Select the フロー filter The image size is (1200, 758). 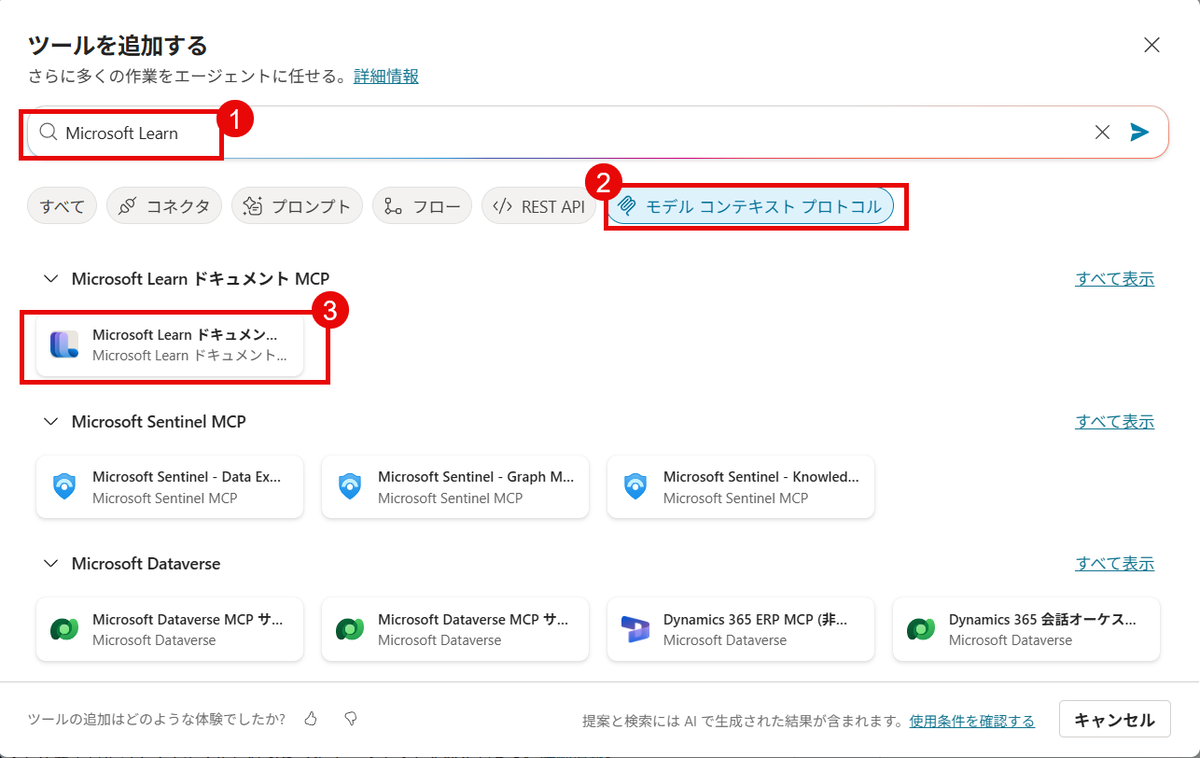422,207
